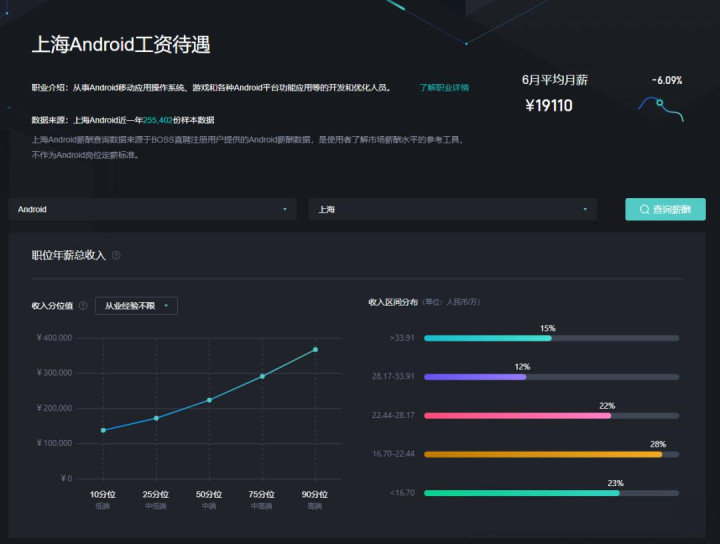
Task: Click the ¥400,000 axis value
Action: [54, 338]
